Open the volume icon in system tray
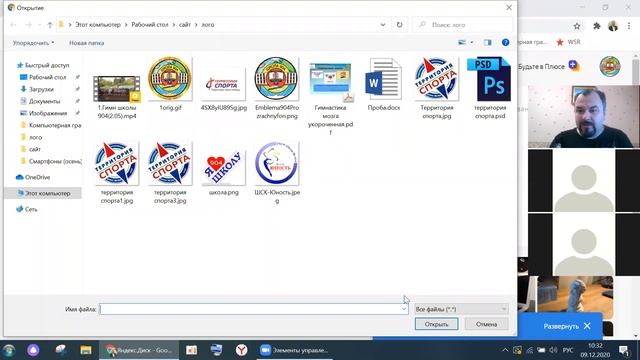640x360 pixels. click(553, 350)
